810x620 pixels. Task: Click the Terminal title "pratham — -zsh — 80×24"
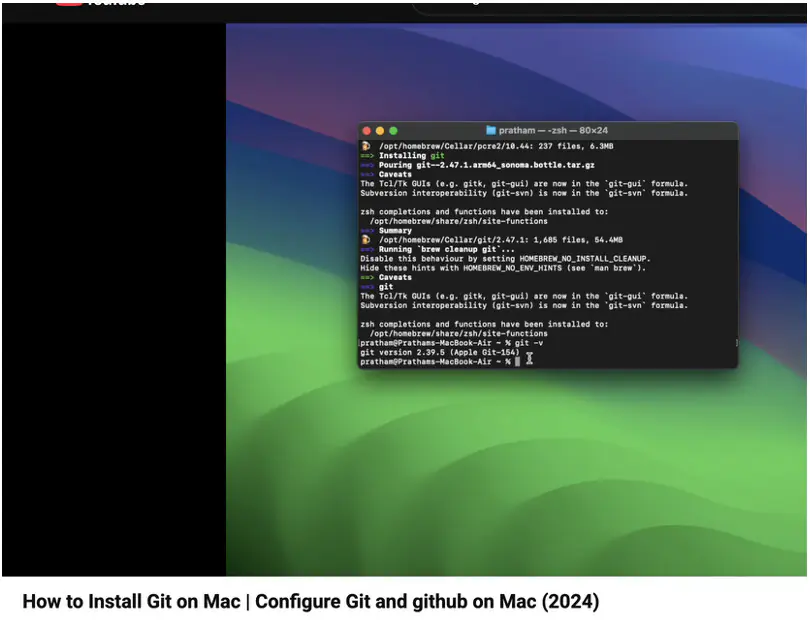(x=553, y=130)
